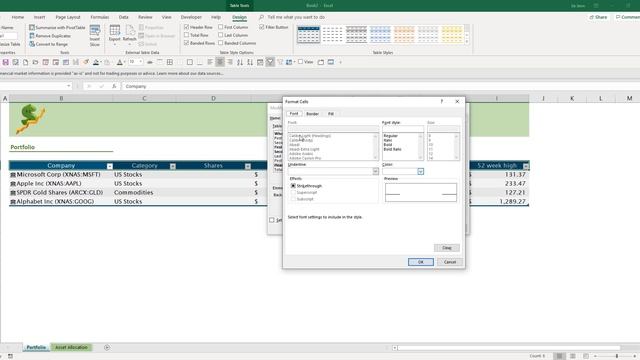Click the New sheet plus icon

click(x=107, y=347)
